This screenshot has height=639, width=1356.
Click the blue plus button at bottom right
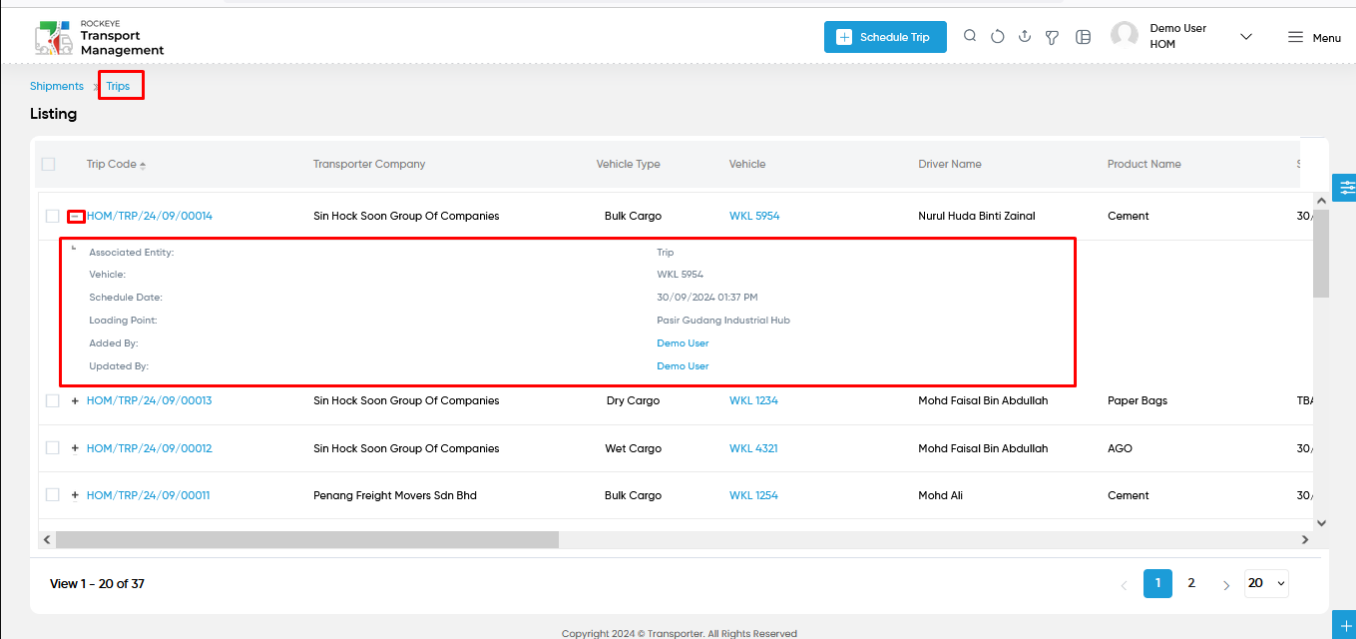coord(1345,625)
